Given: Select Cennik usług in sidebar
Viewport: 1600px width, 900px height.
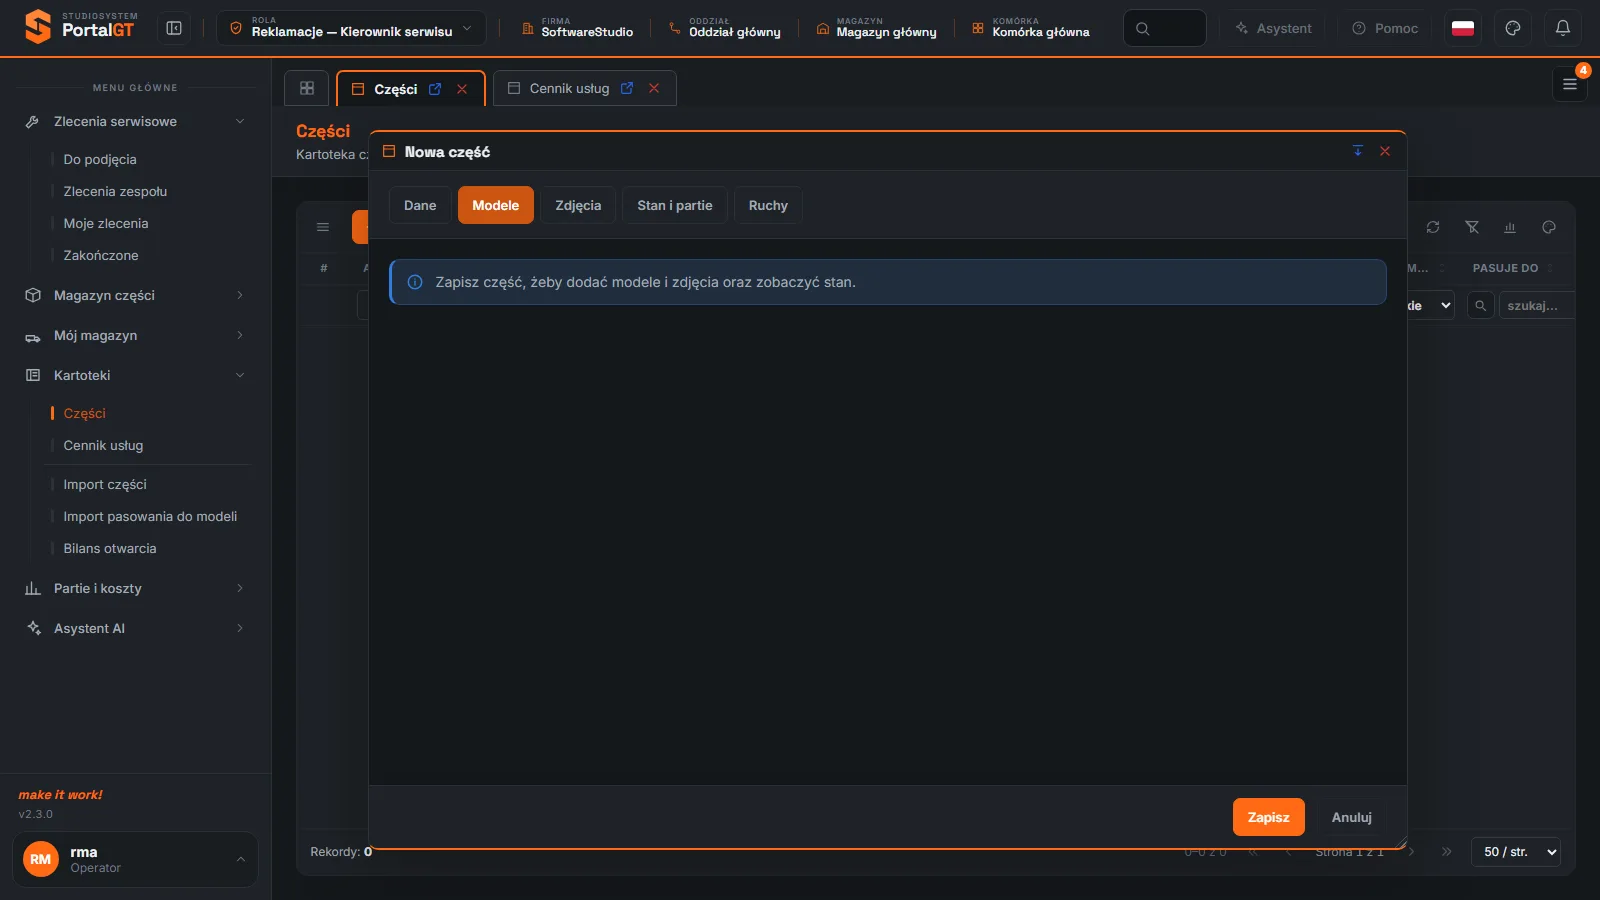Looking at the screenshot, I should [103, 445].
